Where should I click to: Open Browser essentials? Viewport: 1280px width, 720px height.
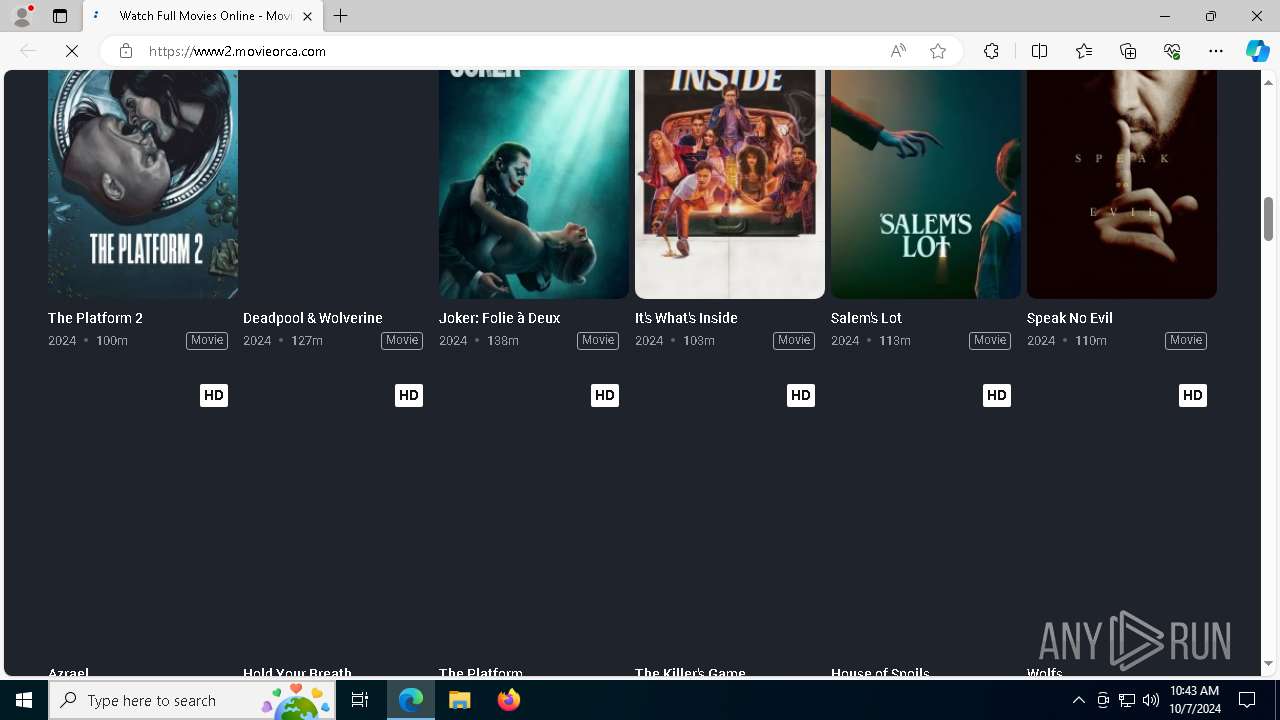1172,51
